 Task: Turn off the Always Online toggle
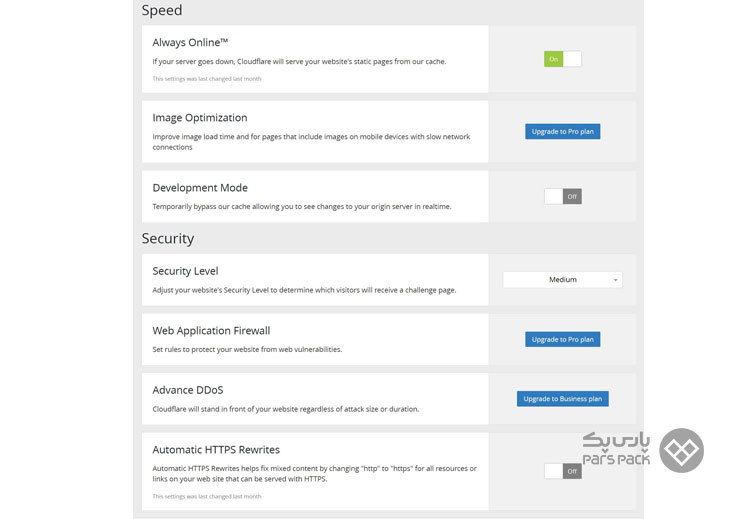pos(562,59)
